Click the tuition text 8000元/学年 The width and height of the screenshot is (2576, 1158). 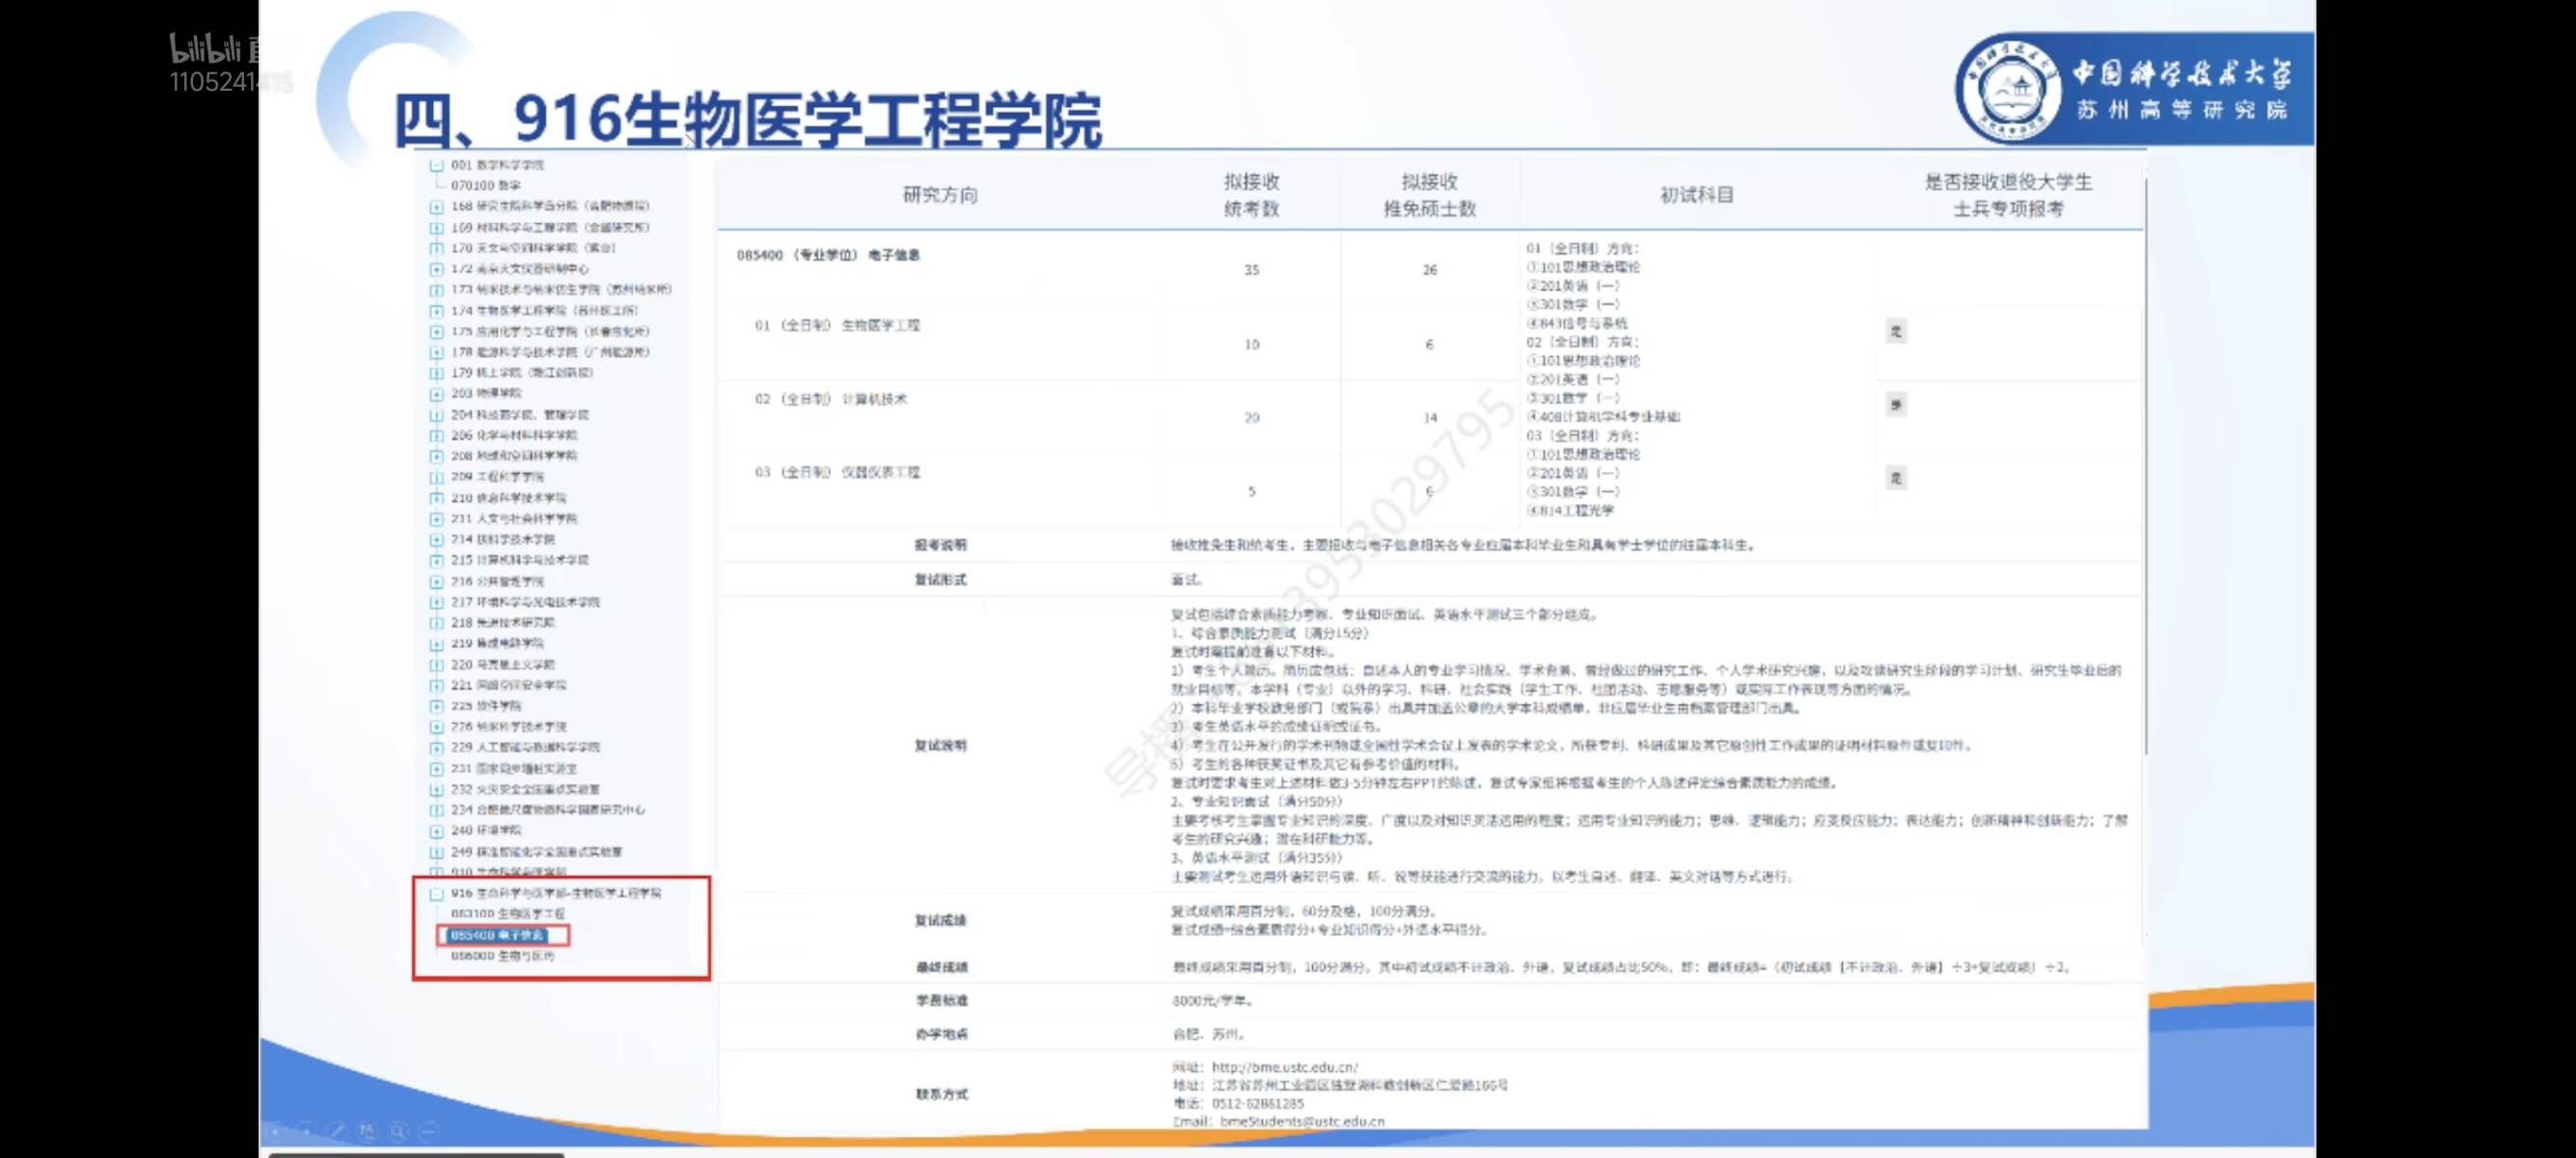(x=1212, y=1001)
